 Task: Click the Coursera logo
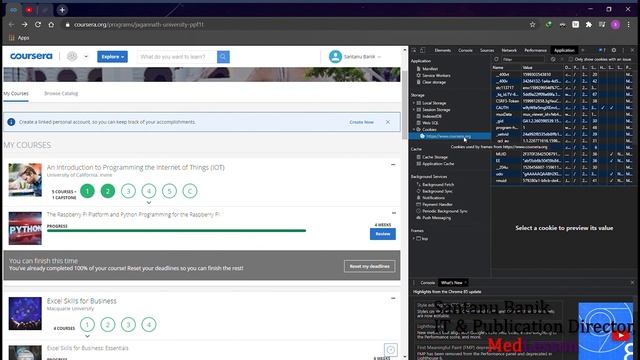31,56
